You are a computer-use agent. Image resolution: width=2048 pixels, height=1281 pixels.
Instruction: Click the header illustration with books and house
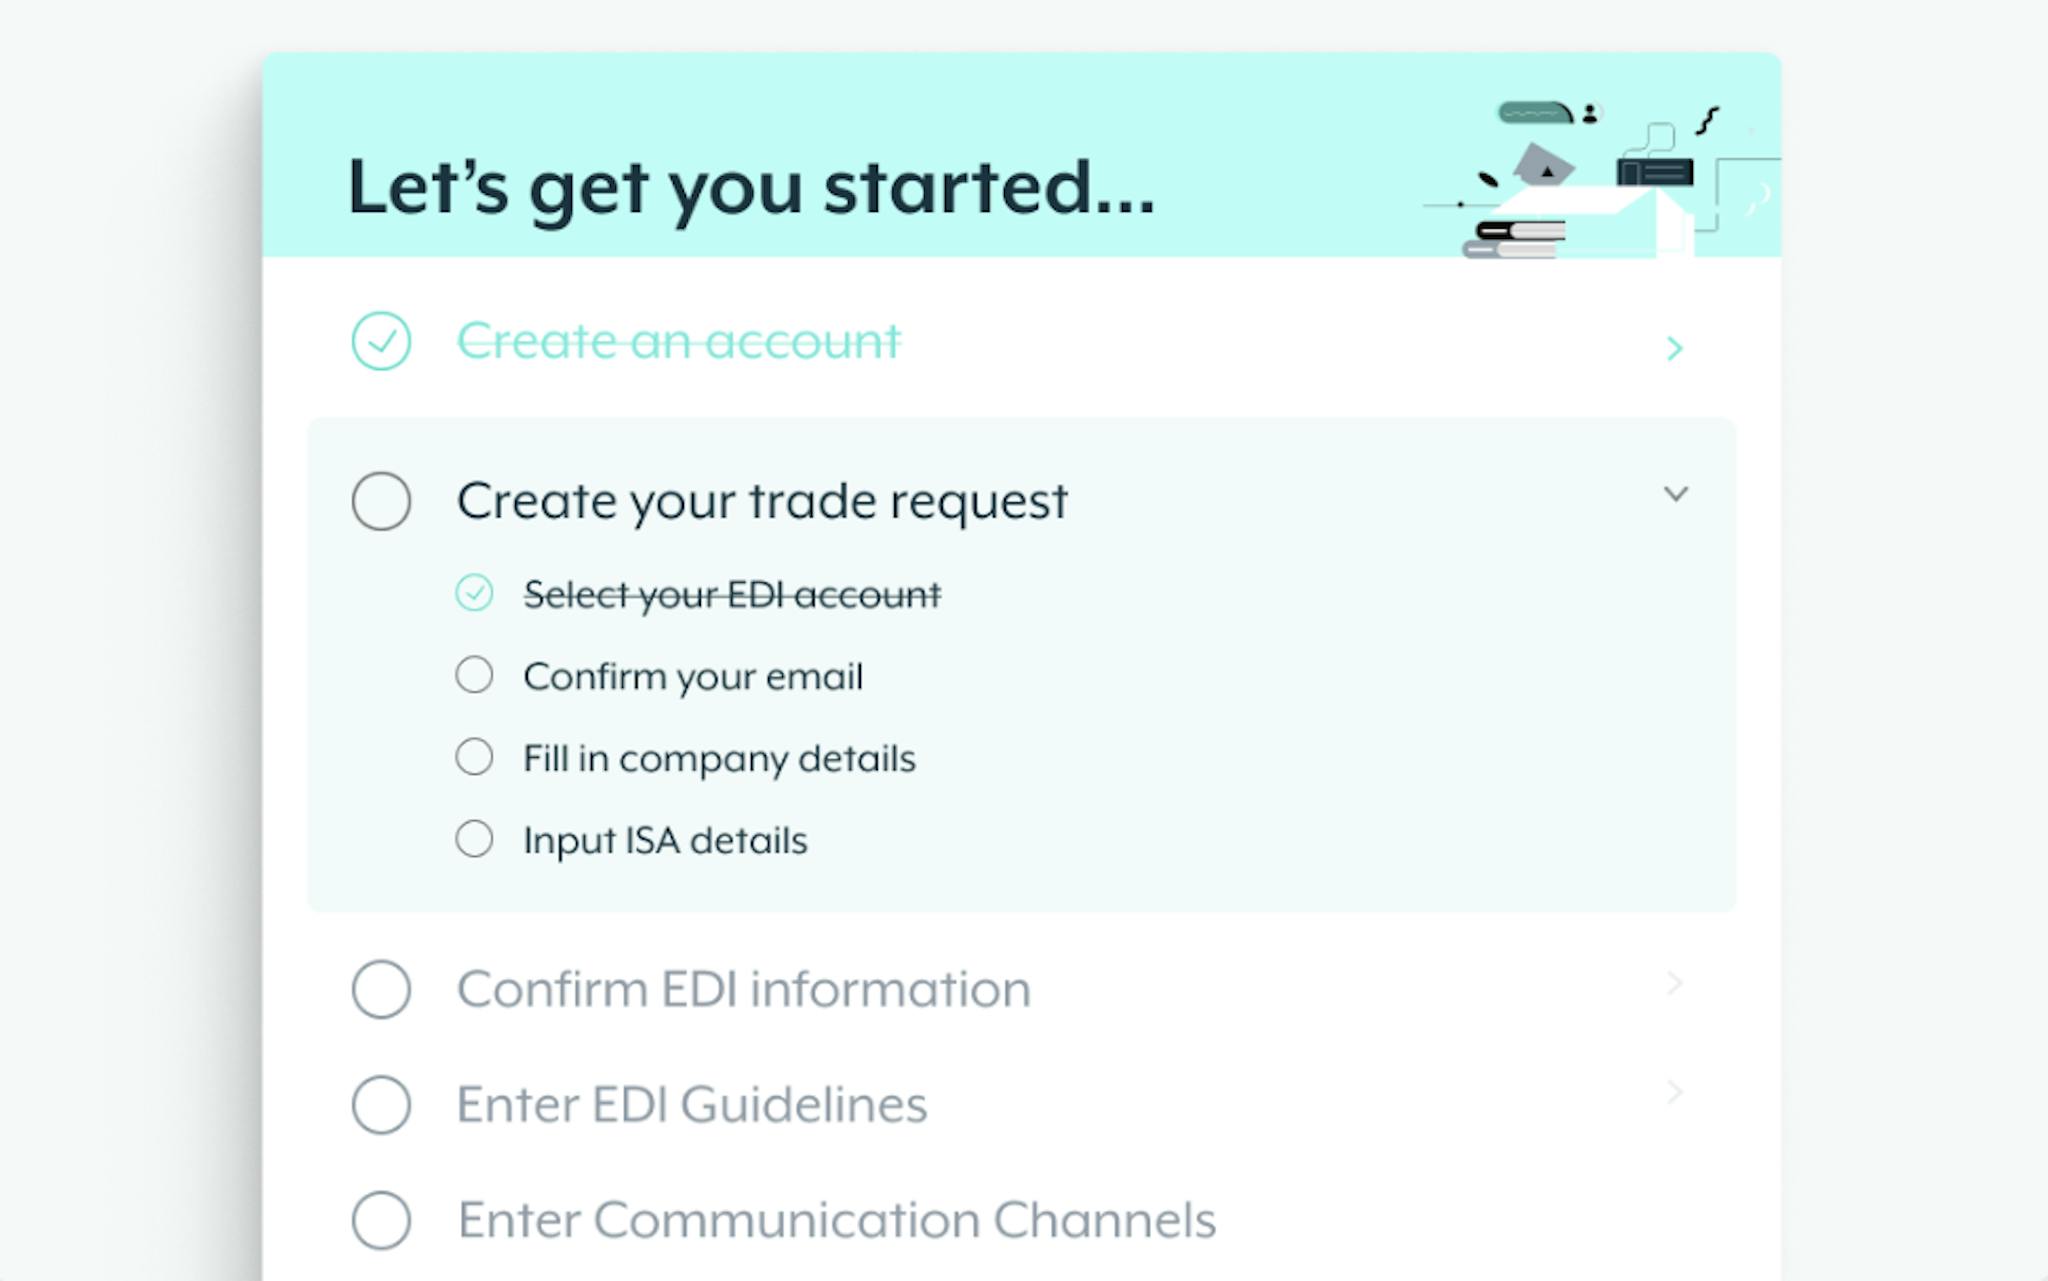pos(1602,180)
